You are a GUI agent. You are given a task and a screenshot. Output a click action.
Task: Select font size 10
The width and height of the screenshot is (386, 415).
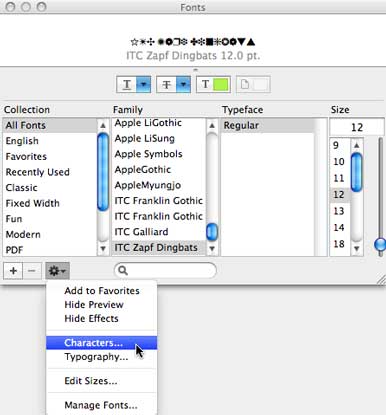(x=340, y=162)
